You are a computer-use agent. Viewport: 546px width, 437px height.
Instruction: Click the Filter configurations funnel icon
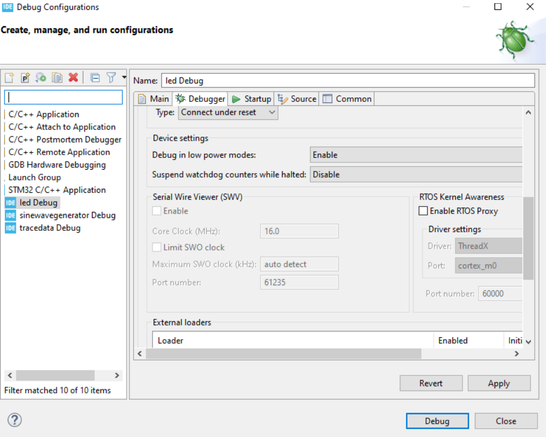[111, 77]
